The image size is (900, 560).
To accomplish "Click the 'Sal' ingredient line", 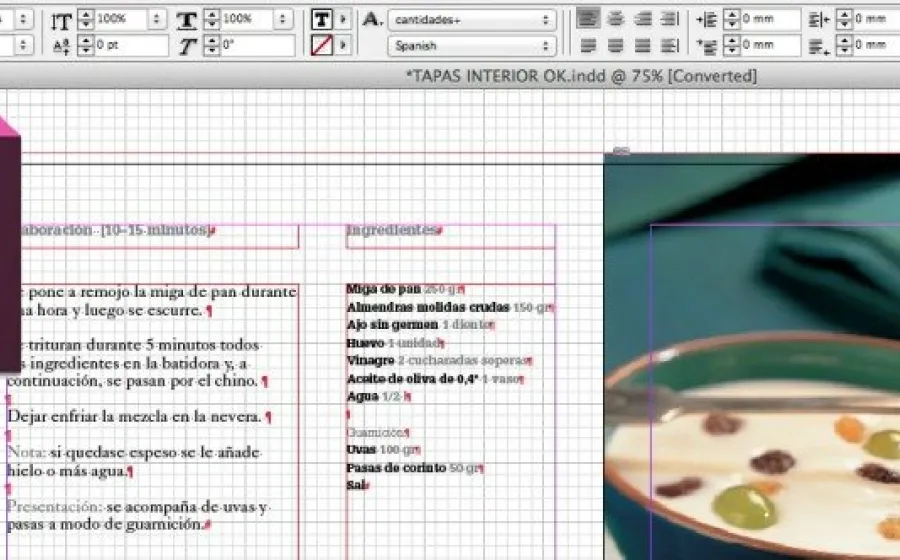I will coord(358,485).
